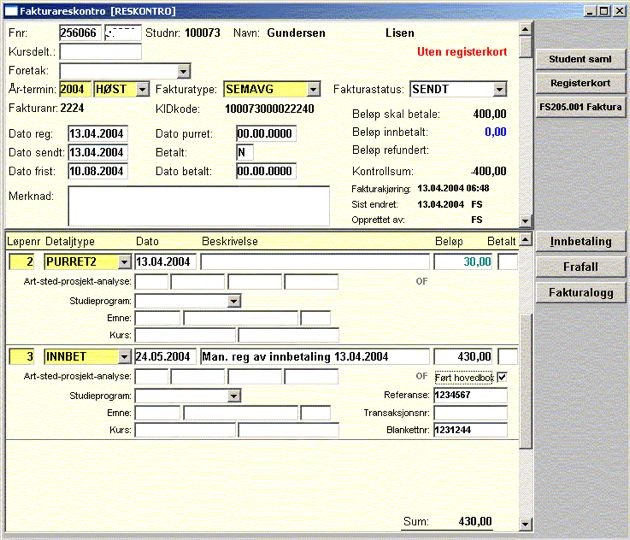Click the details list scrollbar thumb
Image resolution: width=630 pixels, height=540 pixels.
coord(526,380)
